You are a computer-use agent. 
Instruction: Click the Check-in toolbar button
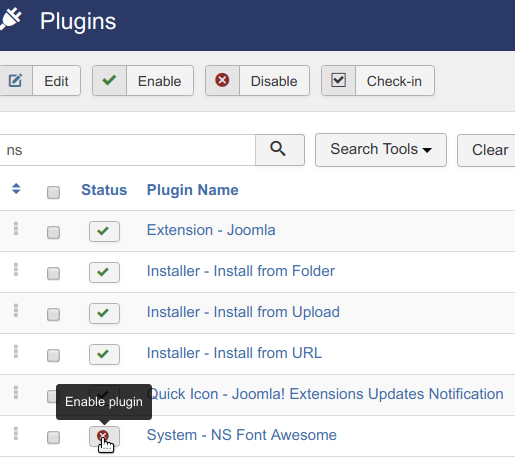click(378, 81)
